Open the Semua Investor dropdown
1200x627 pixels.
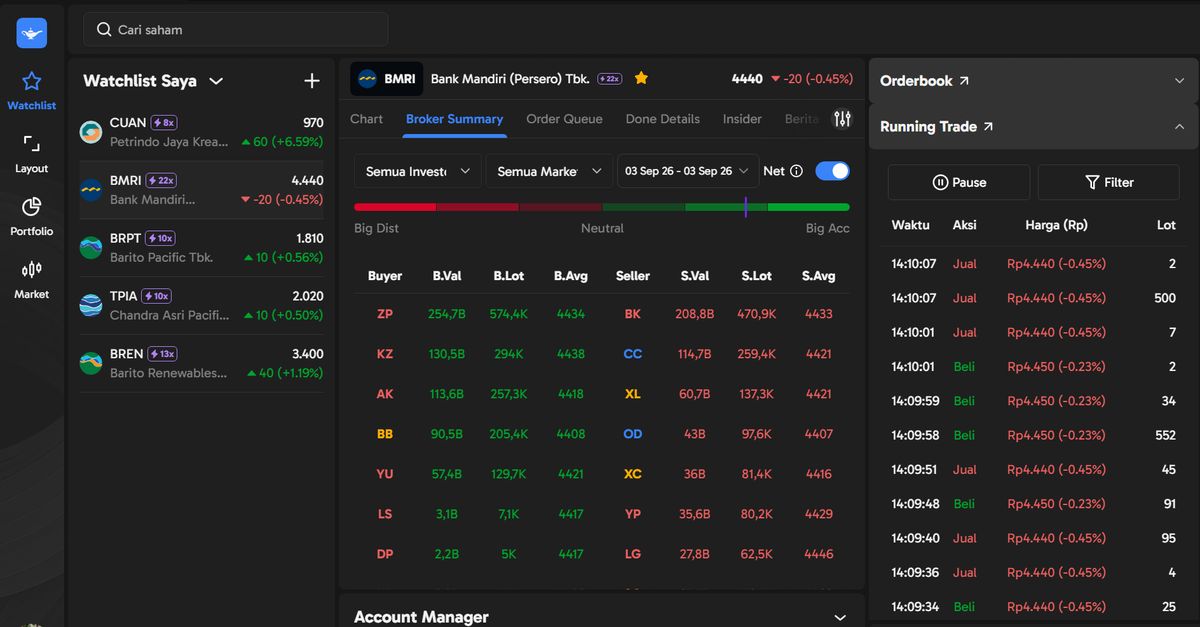tap(417, 171)
